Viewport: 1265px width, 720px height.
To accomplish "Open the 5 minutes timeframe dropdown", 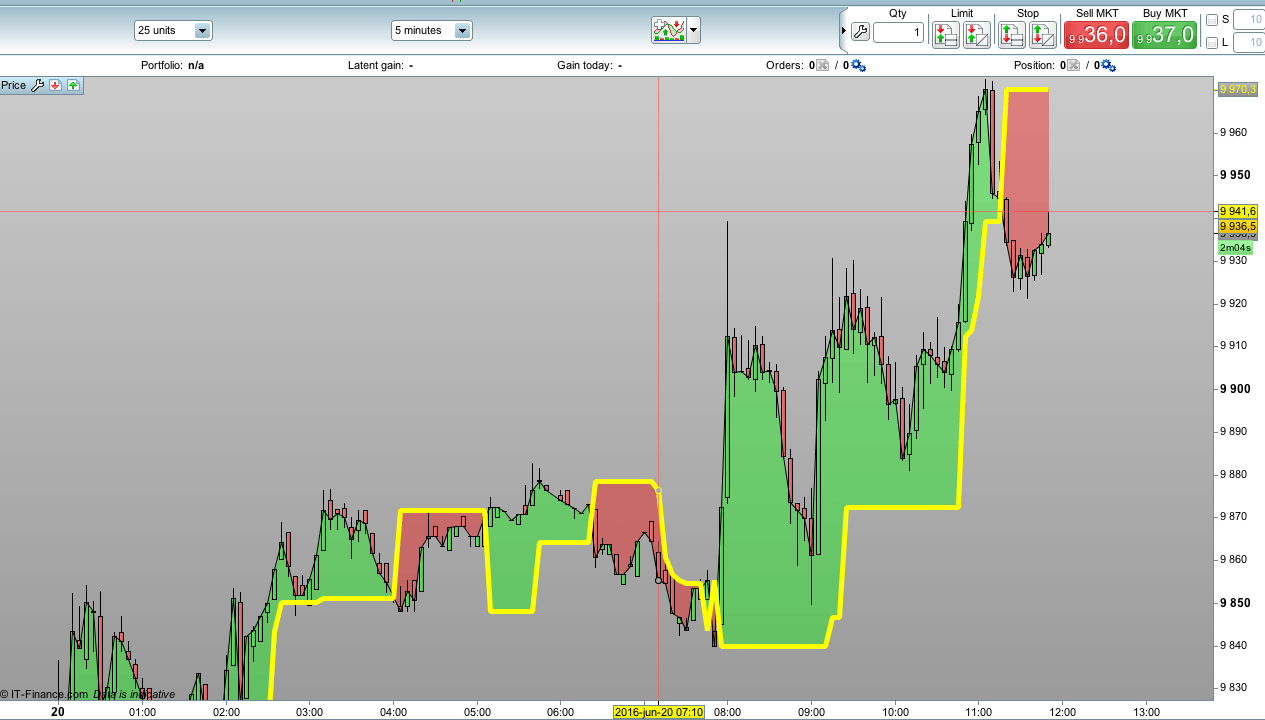I will coord(431,30).
